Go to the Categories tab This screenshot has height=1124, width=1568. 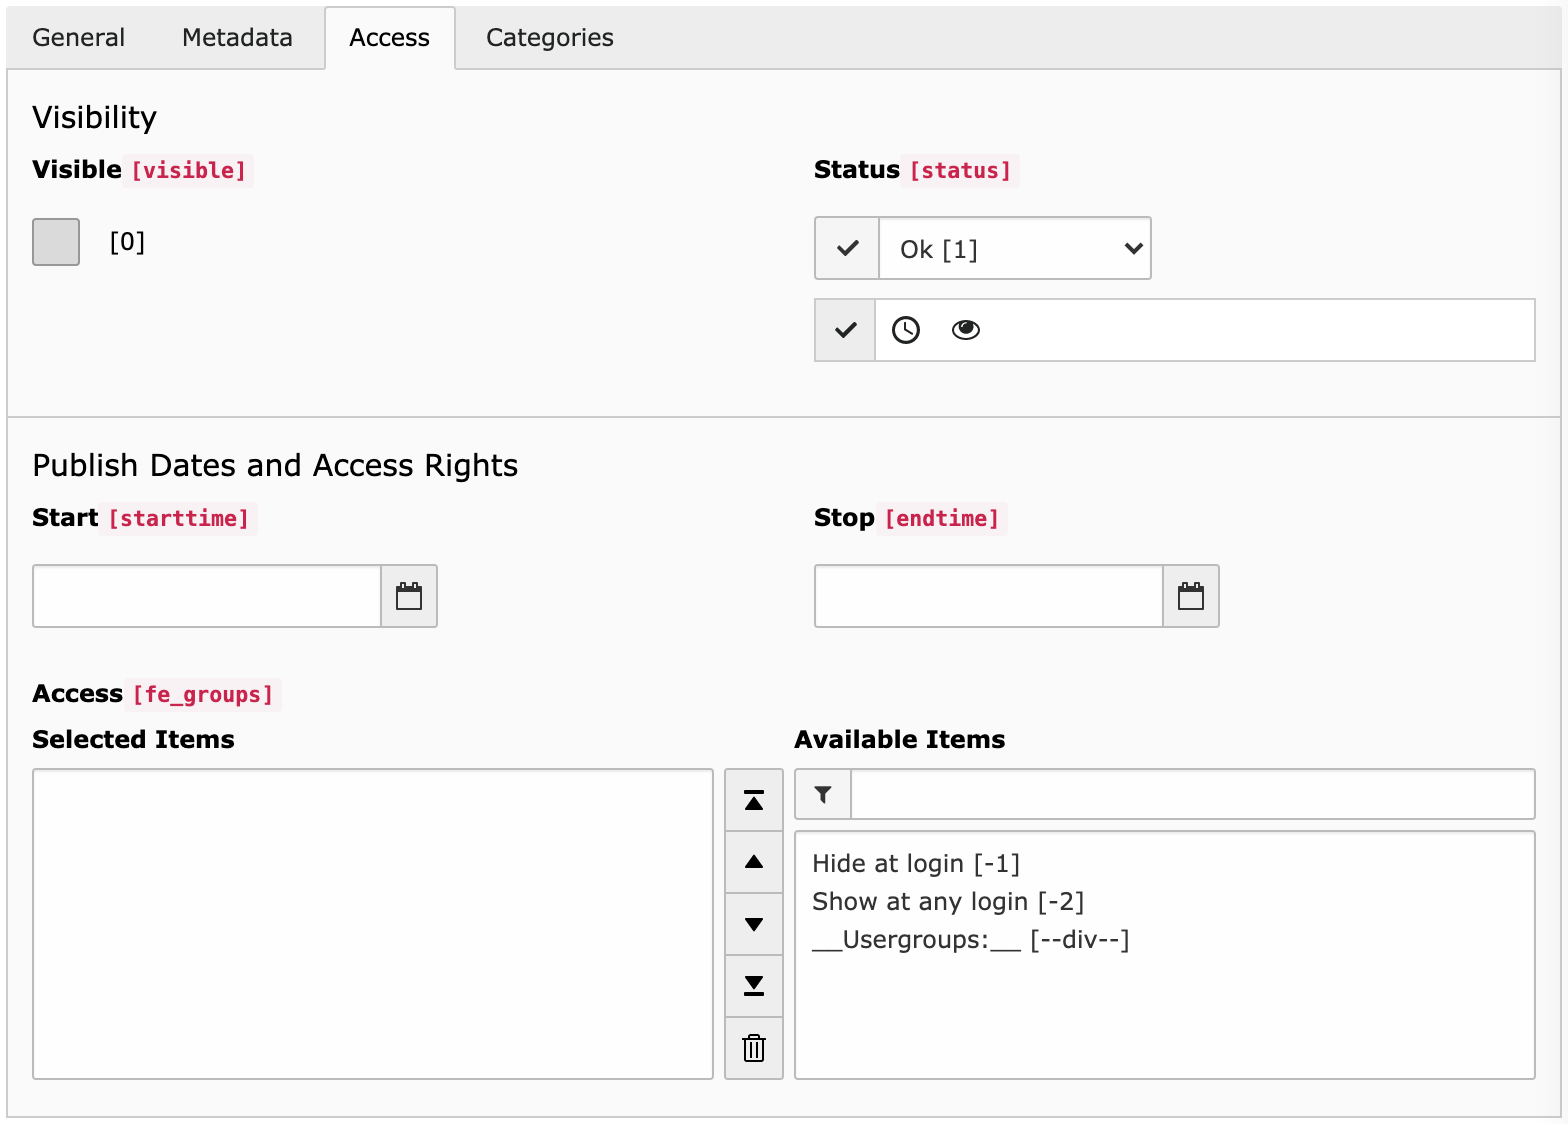(549, 38)
